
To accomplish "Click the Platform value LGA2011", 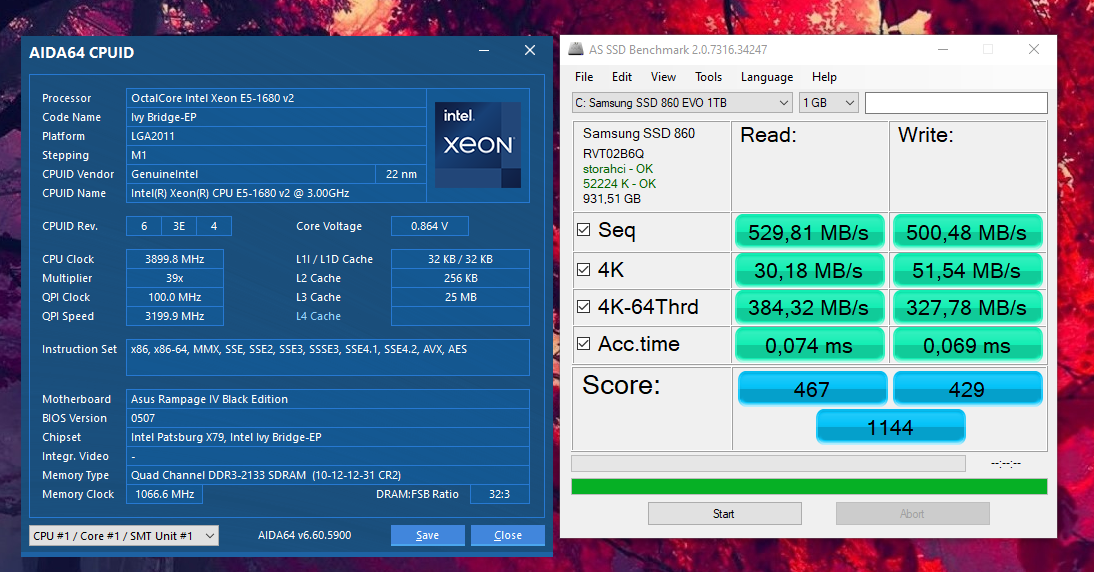I will [276, 136].
